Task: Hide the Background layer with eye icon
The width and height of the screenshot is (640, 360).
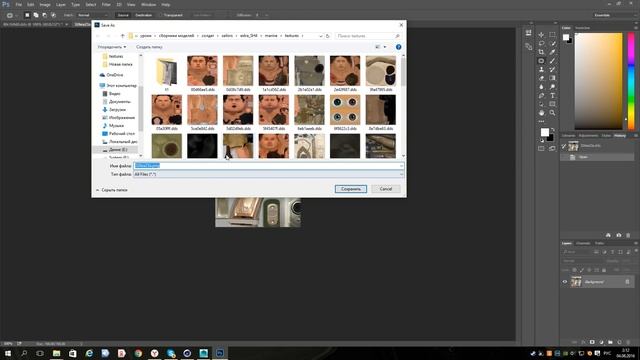Action: tap(565, 282)
